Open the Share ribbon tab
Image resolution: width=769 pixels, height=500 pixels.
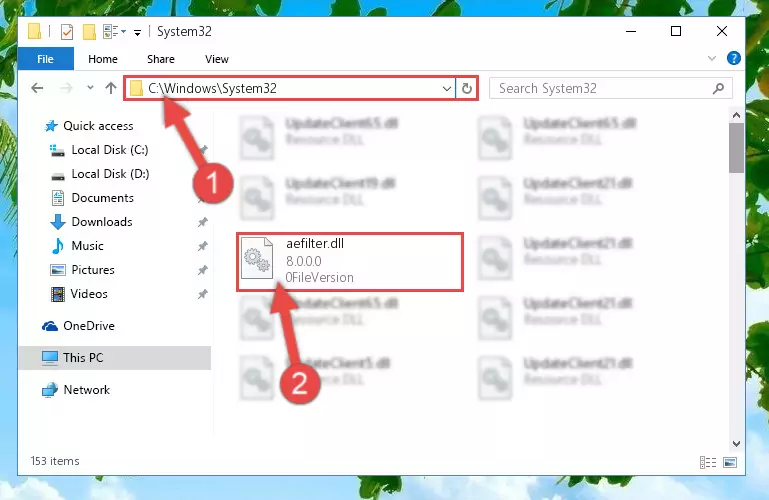[161, 59]
